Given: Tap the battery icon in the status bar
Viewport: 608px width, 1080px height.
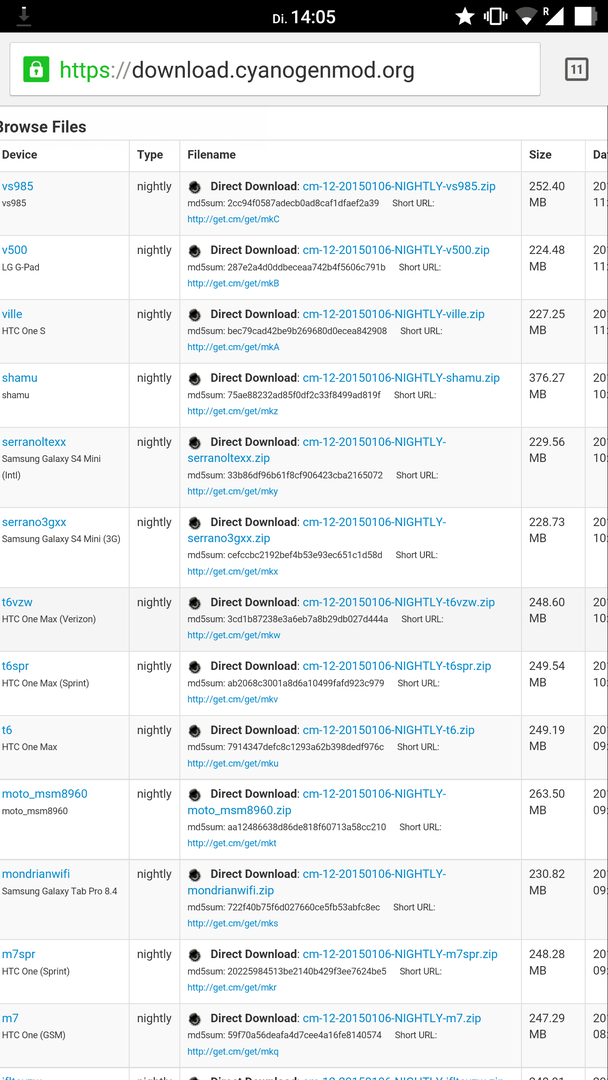Looking at the screenshot, I should [x=584, y=16].
